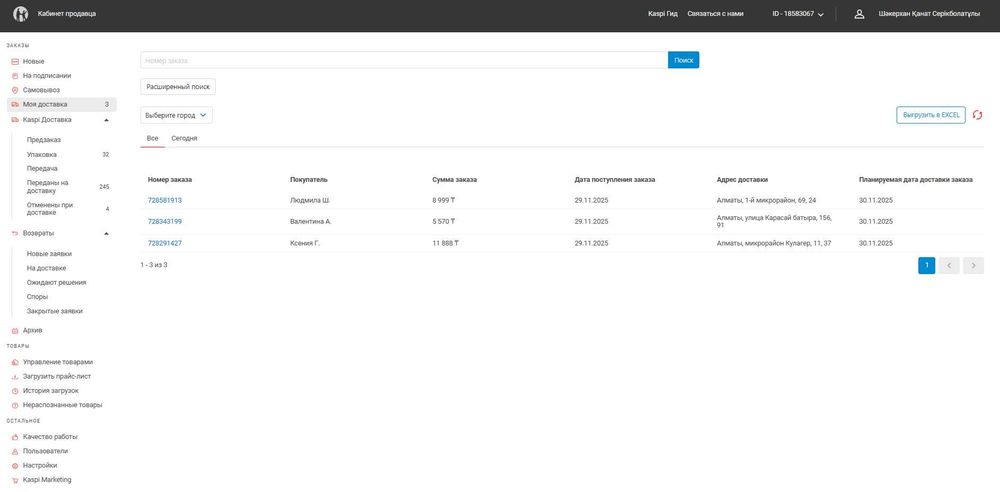Screen dimensions: 1000x492
Task: Click the blue Поиск button
Action: coord(684,60)
